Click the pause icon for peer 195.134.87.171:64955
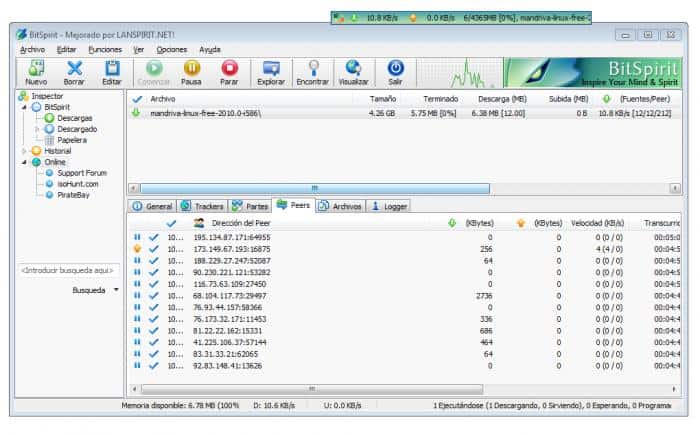This screenshot has height=435, width=700. (138, 237)
